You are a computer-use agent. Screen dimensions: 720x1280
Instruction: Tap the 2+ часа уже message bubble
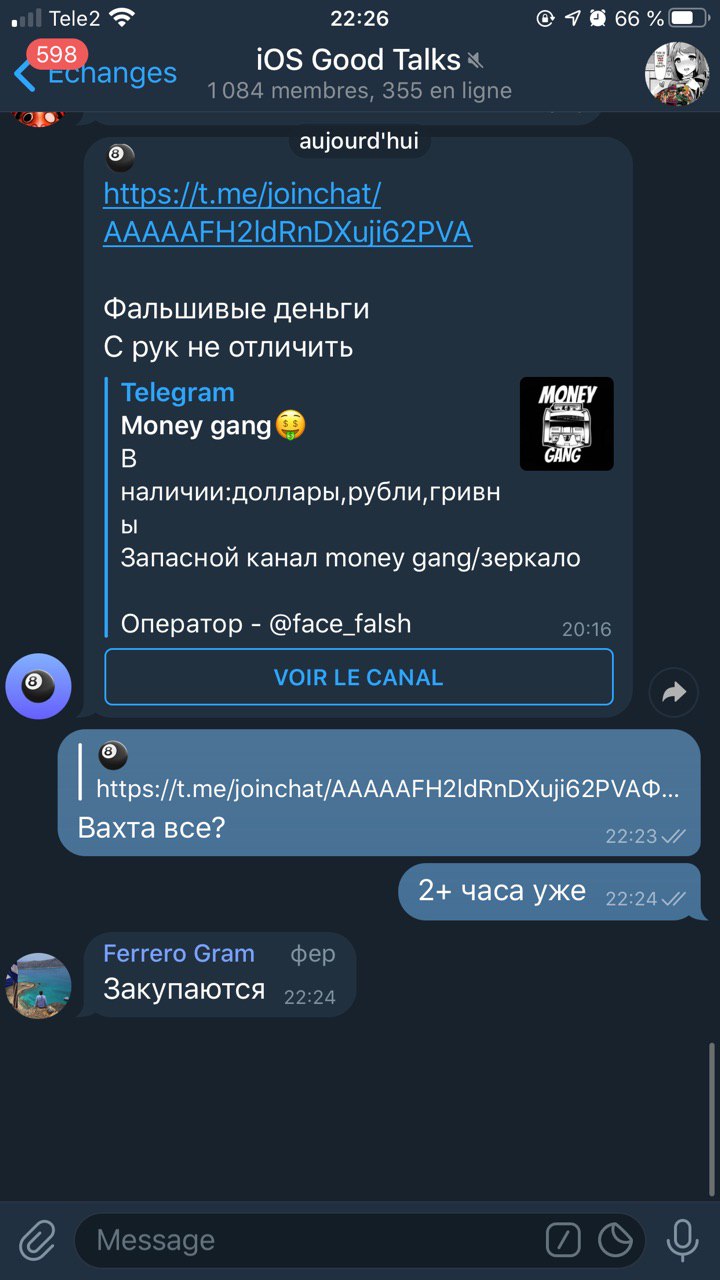click(x=550, y=891)
